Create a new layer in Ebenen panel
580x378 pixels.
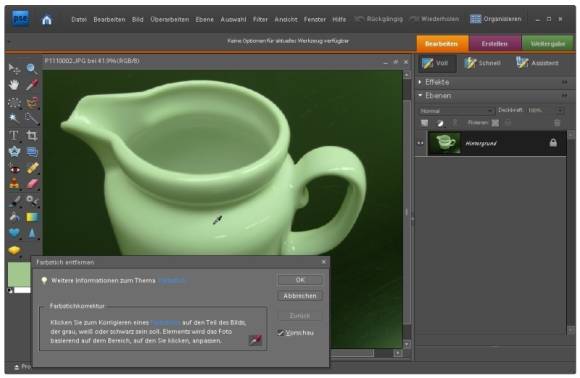point(424,123)
